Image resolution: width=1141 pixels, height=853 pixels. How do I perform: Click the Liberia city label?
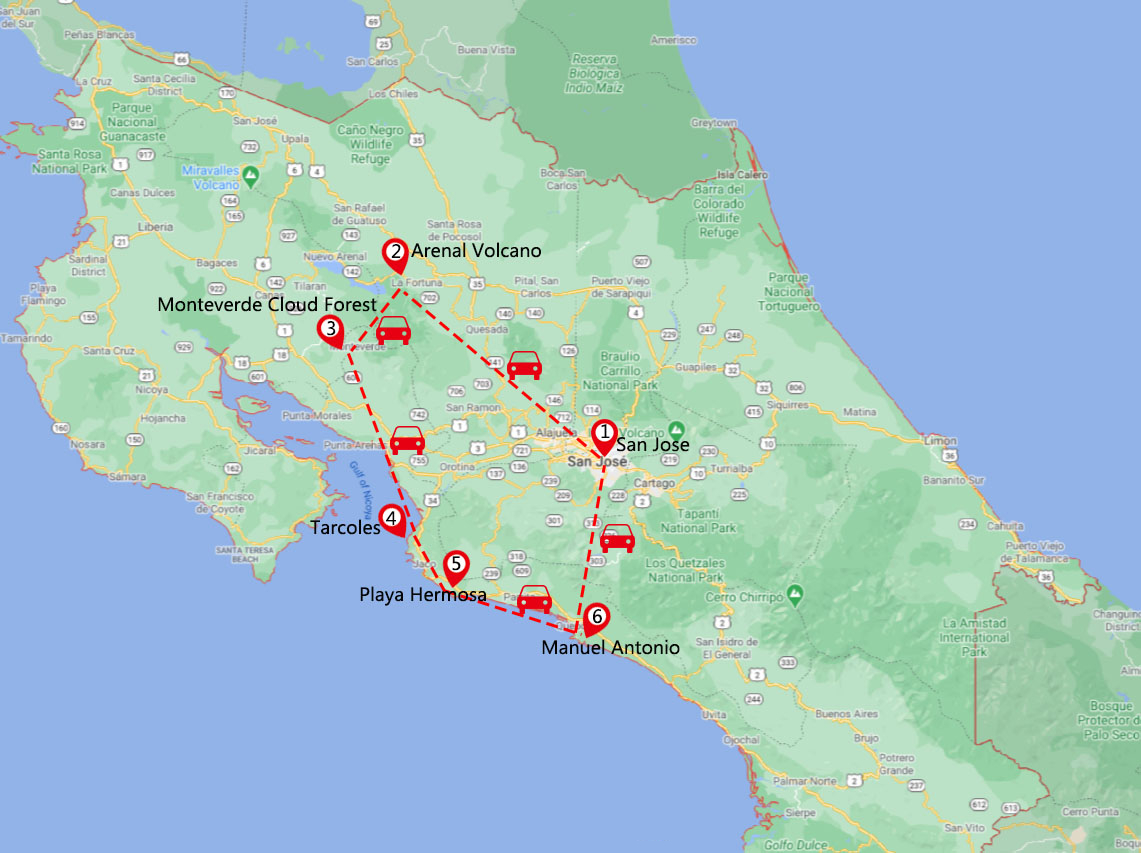pos(155,227)
